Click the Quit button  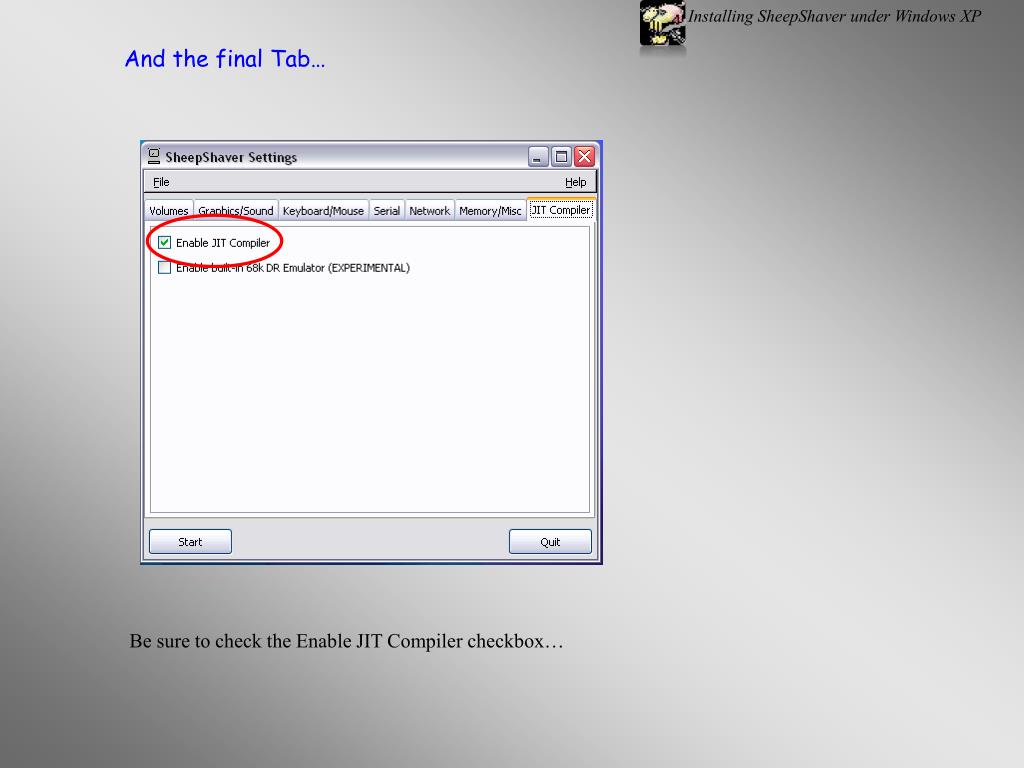tap(550, 541)
